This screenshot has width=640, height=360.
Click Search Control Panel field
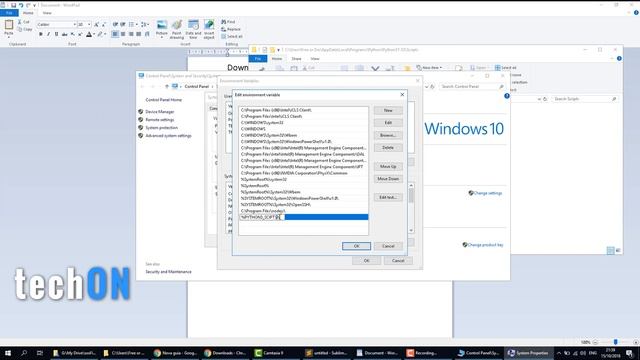[x=472, y=87]
